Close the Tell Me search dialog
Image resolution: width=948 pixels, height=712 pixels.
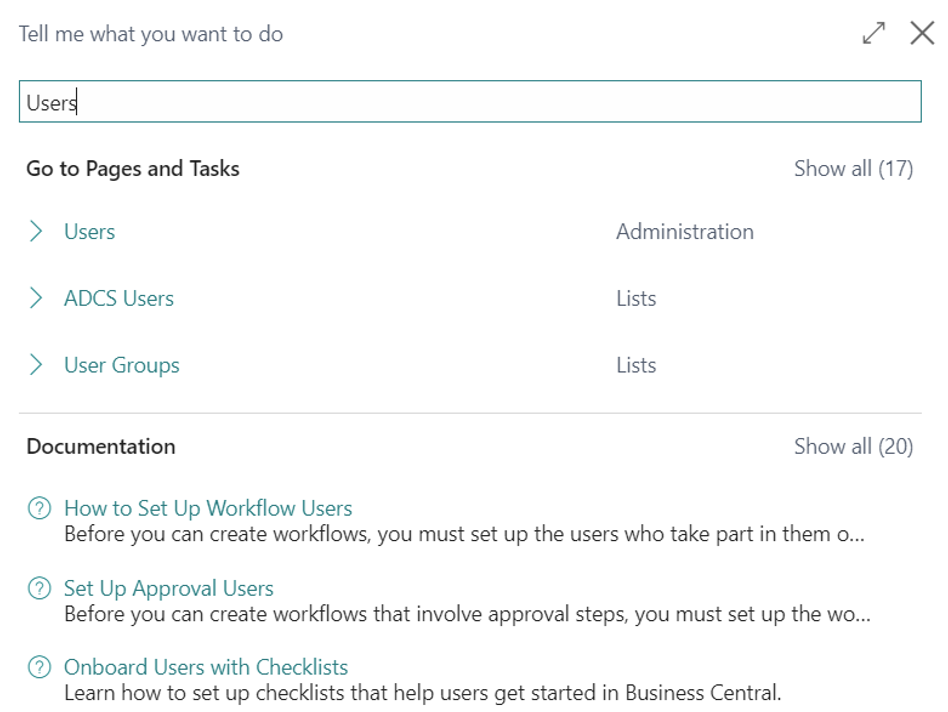[922, 34]
